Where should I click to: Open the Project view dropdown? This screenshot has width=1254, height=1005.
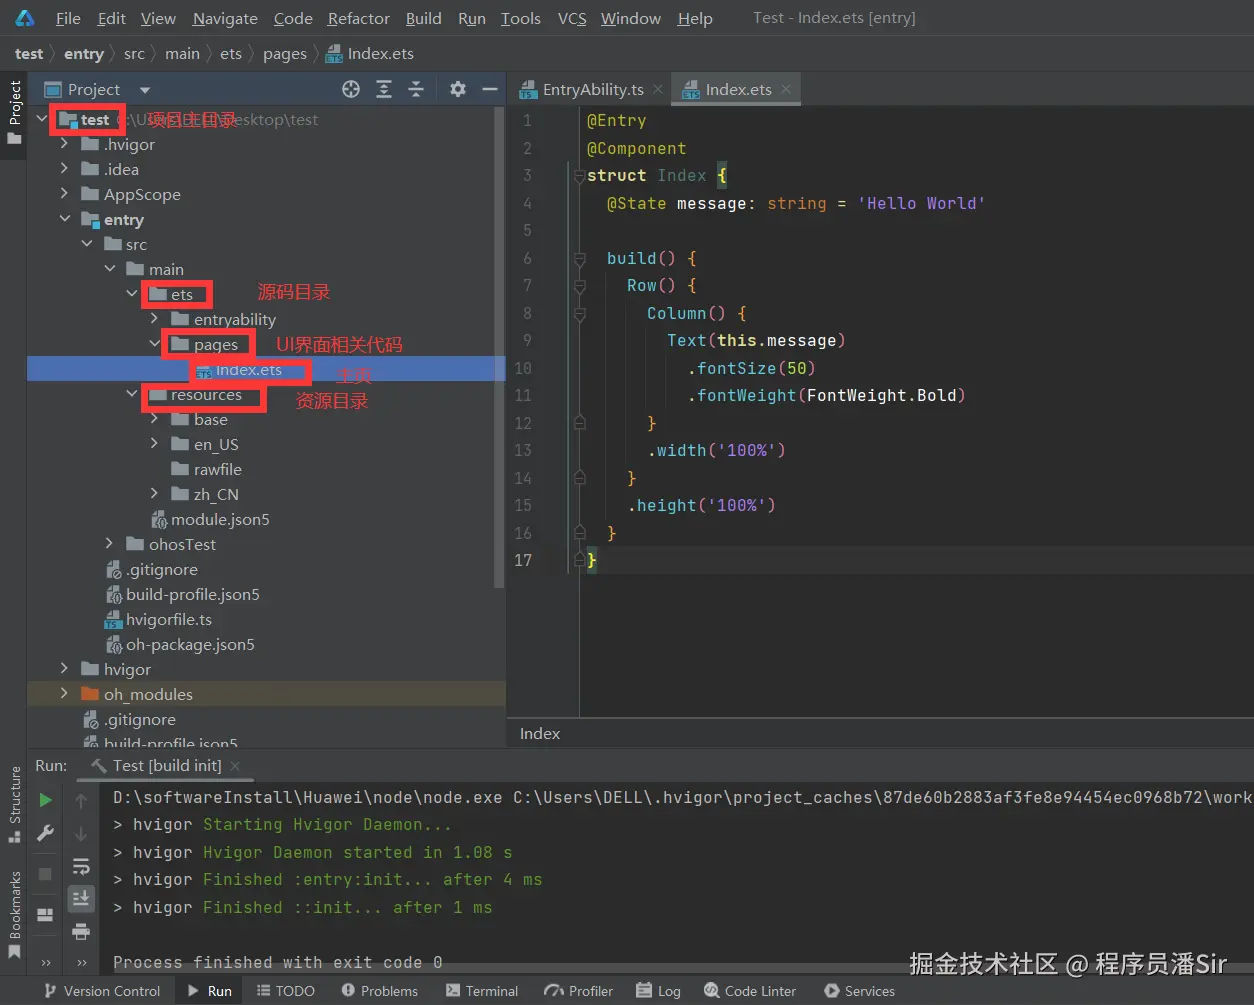[144, 90]
